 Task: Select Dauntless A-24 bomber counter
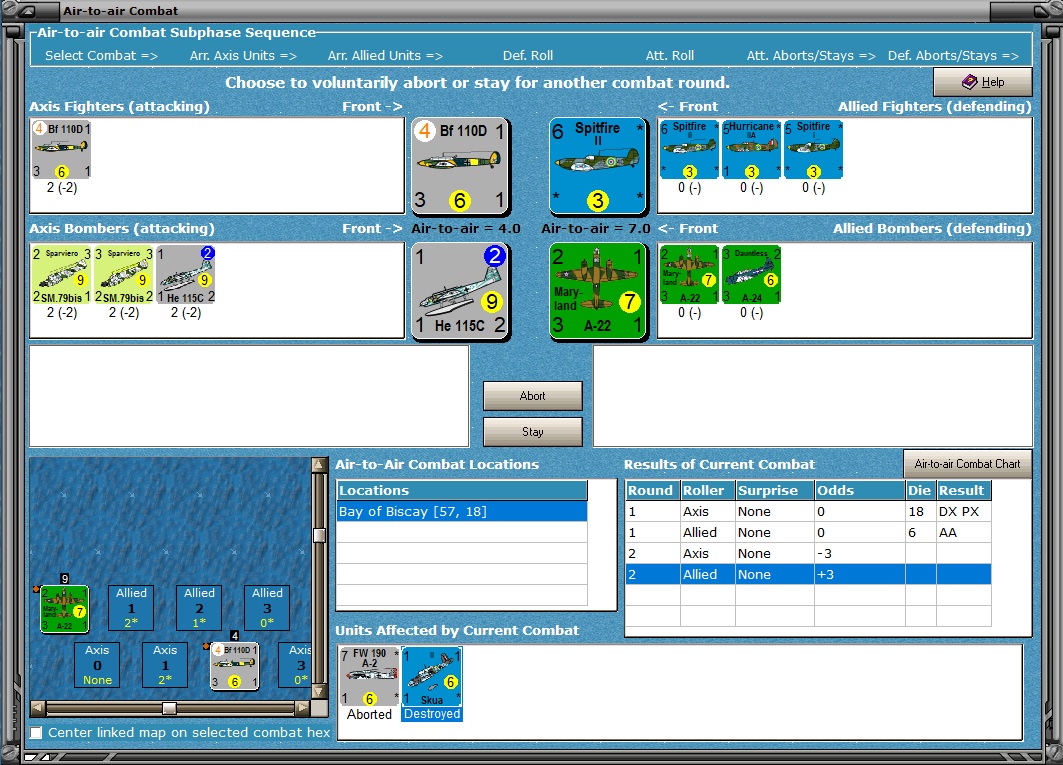coord(751,275)
